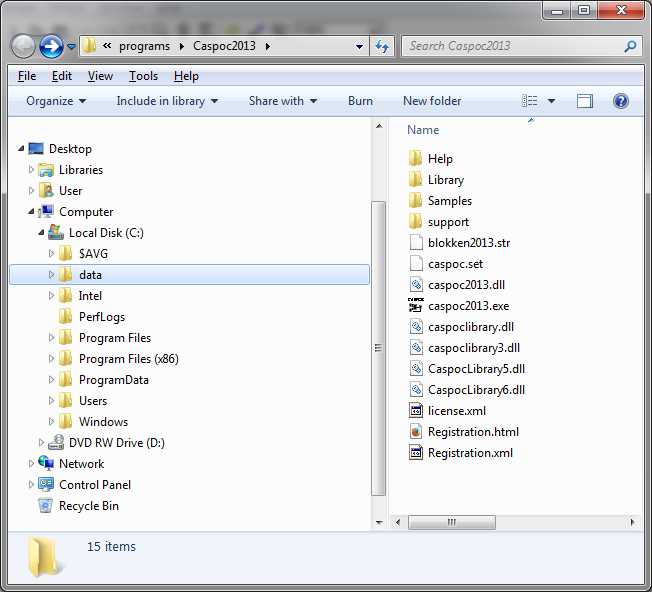Open the View menu

100,76
